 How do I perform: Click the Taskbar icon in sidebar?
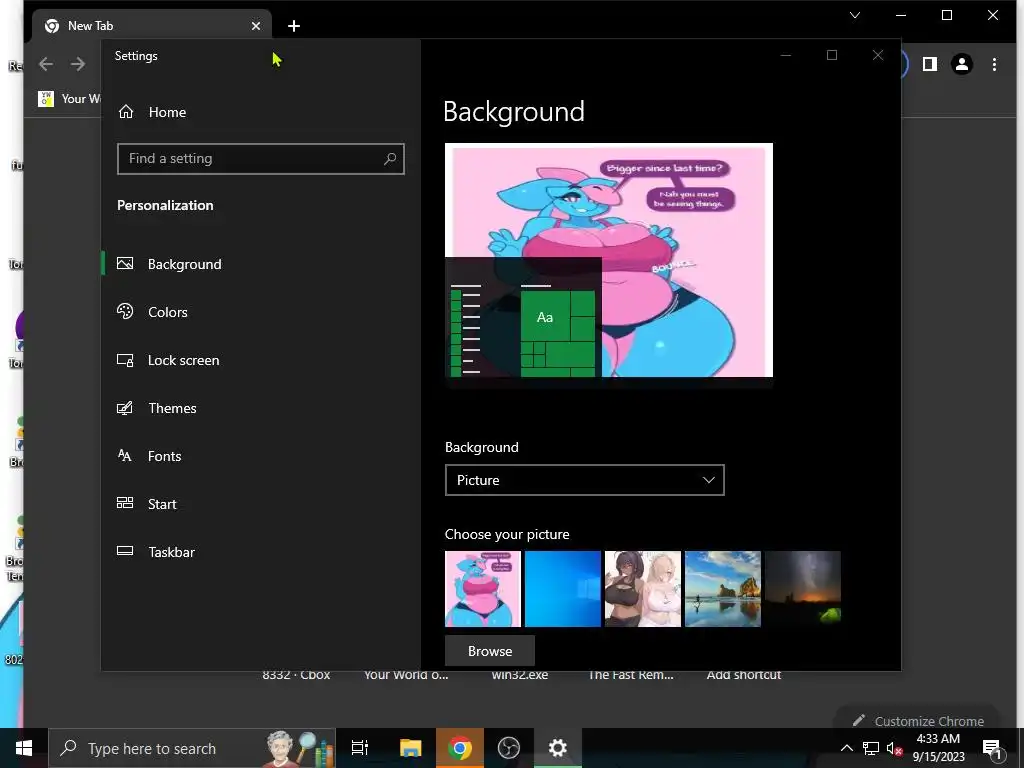tap(125, 551)
